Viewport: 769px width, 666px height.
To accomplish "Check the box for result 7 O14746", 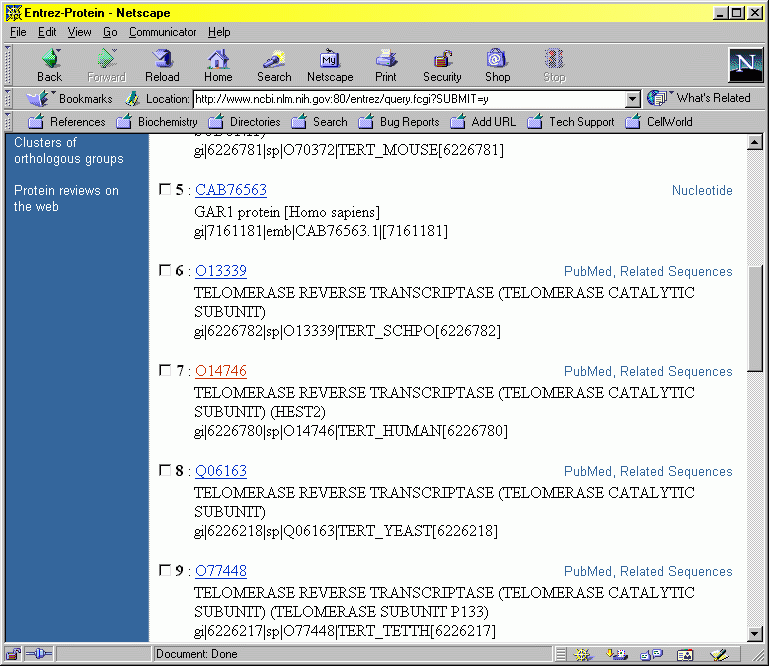I will pos(165,370).
